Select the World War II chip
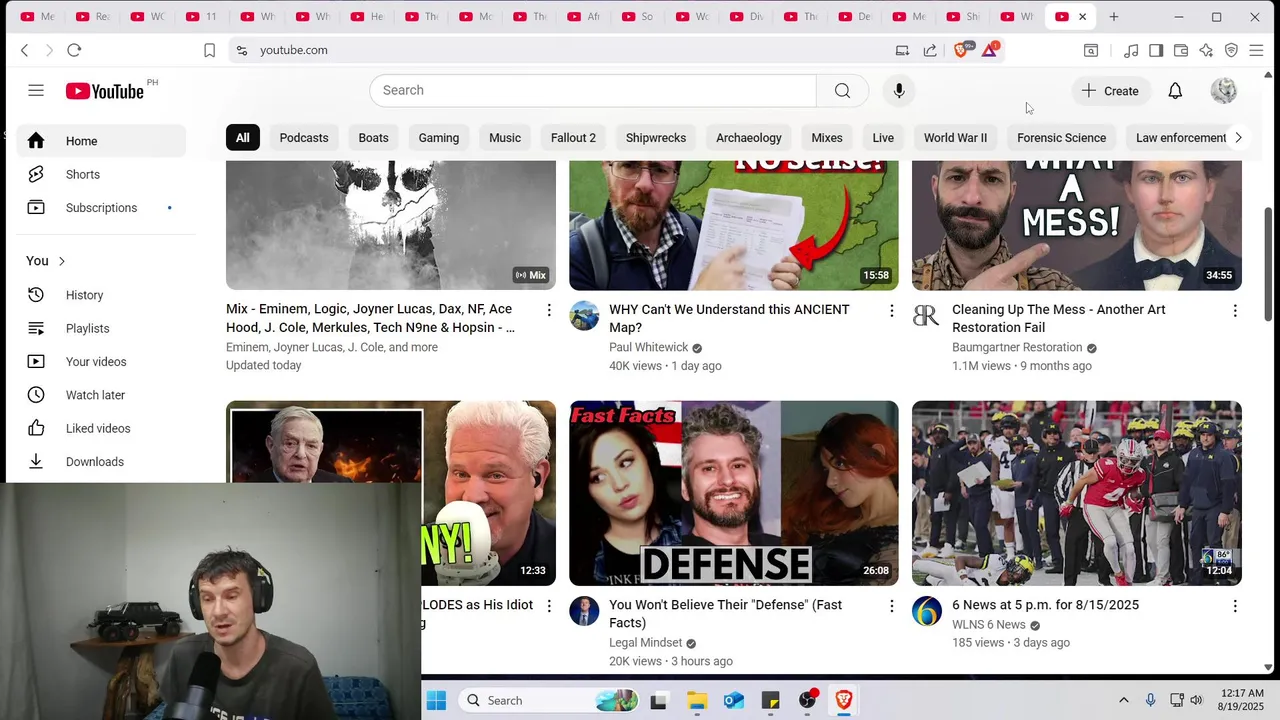Viewport: 1280px width, 720px height. pos(955,138)
